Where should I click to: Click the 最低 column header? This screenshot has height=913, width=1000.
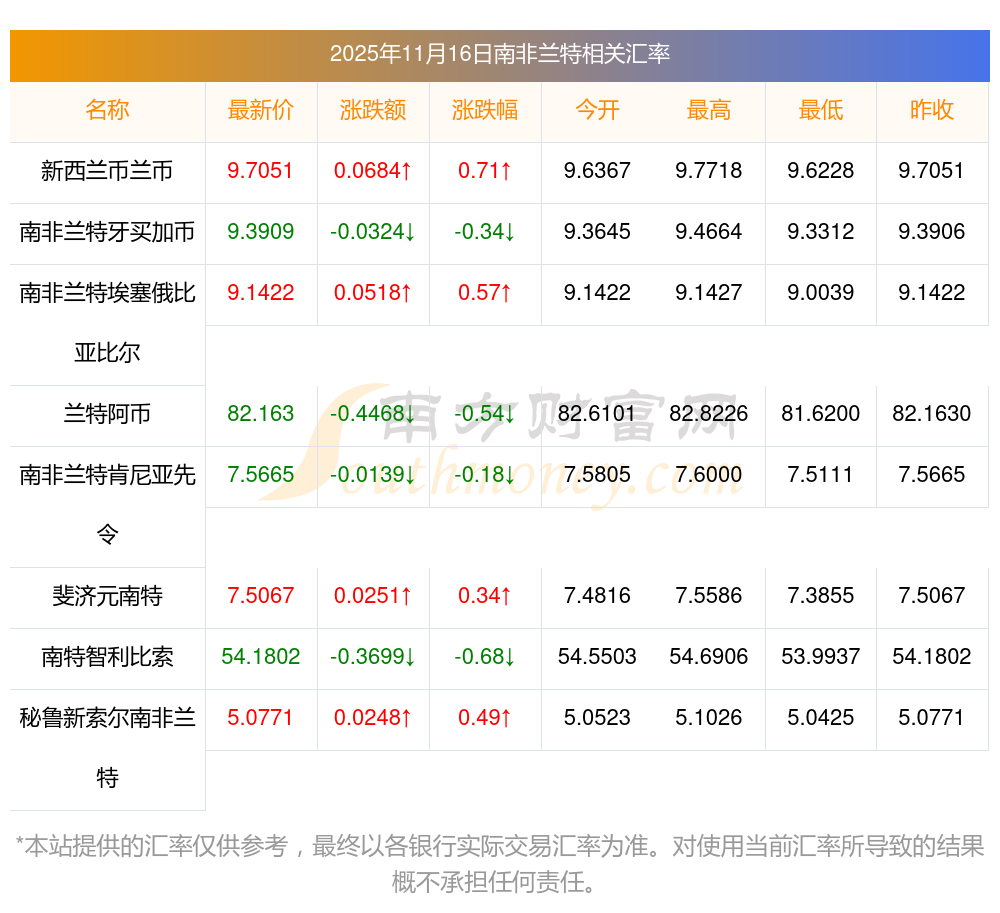tap(821, 110)
